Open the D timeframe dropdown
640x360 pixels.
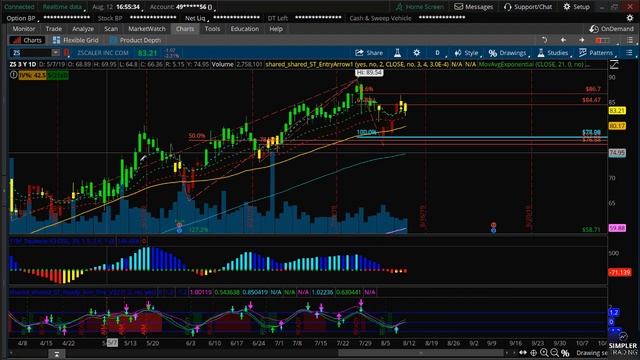pyautogui.click(x=438, y=53)
